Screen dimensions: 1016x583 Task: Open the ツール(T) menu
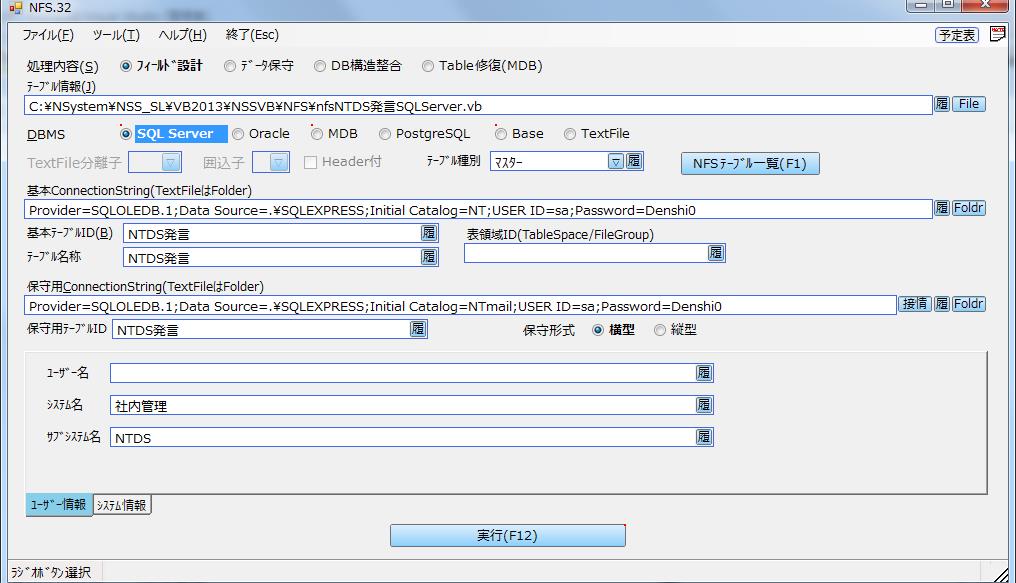coord(115,35)
